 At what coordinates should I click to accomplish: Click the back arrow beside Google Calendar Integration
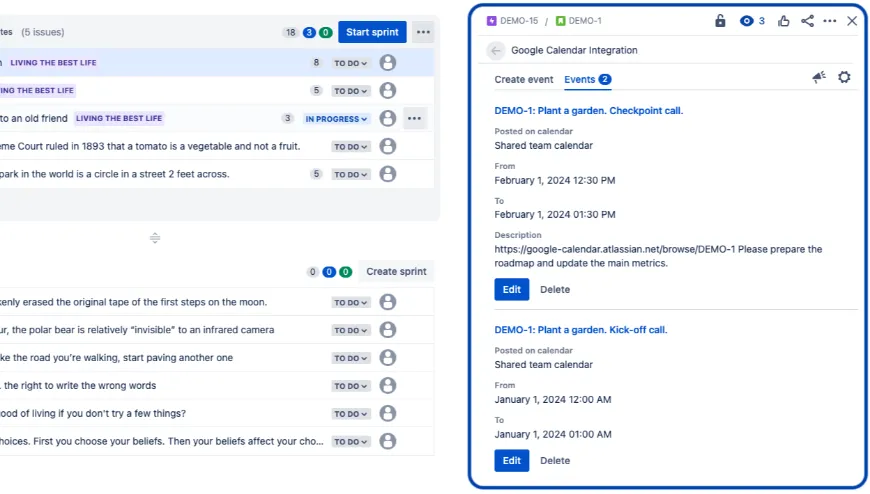tap(495, 51)
